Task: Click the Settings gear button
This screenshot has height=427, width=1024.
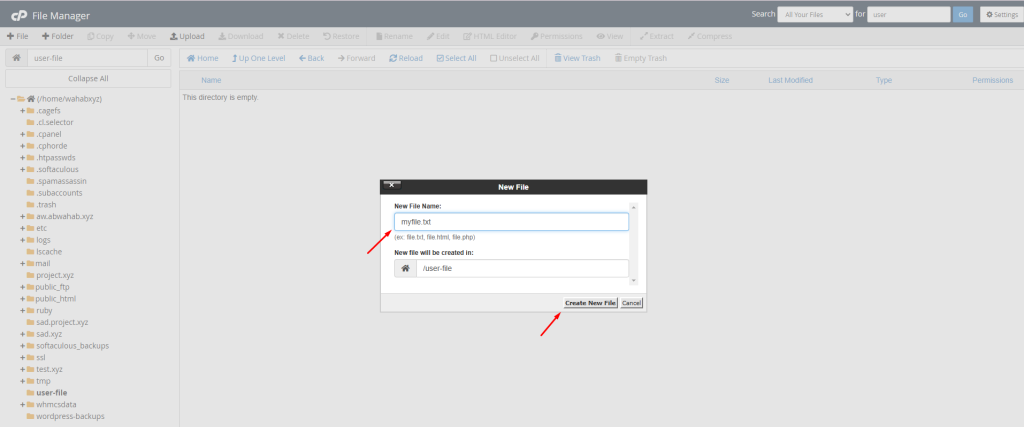Action: pyautogui.click(x=1000, y=14)
